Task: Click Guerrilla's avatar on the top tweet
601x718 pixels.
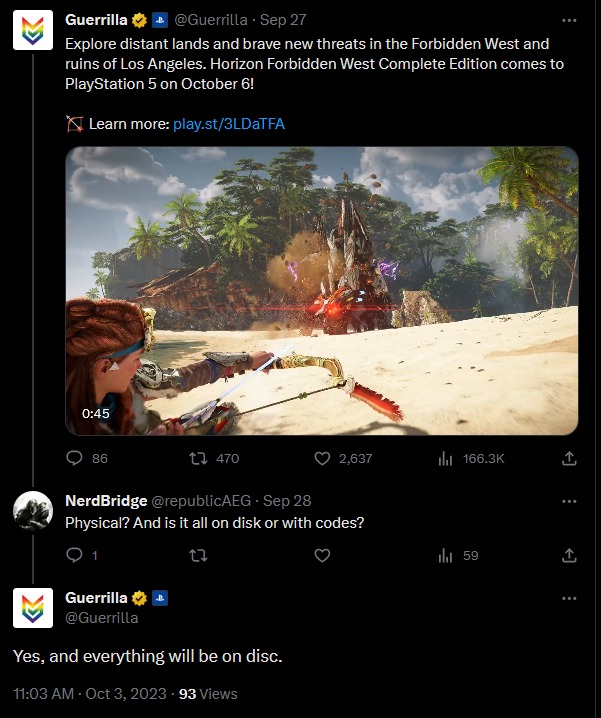Action: click(x=32, y=33)
